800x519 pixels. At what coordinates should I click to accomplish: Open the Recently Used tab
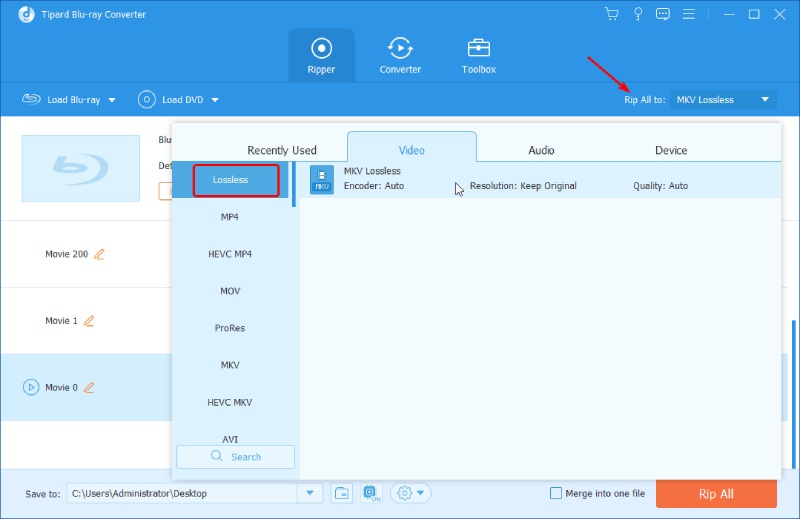tap(282, 150)
